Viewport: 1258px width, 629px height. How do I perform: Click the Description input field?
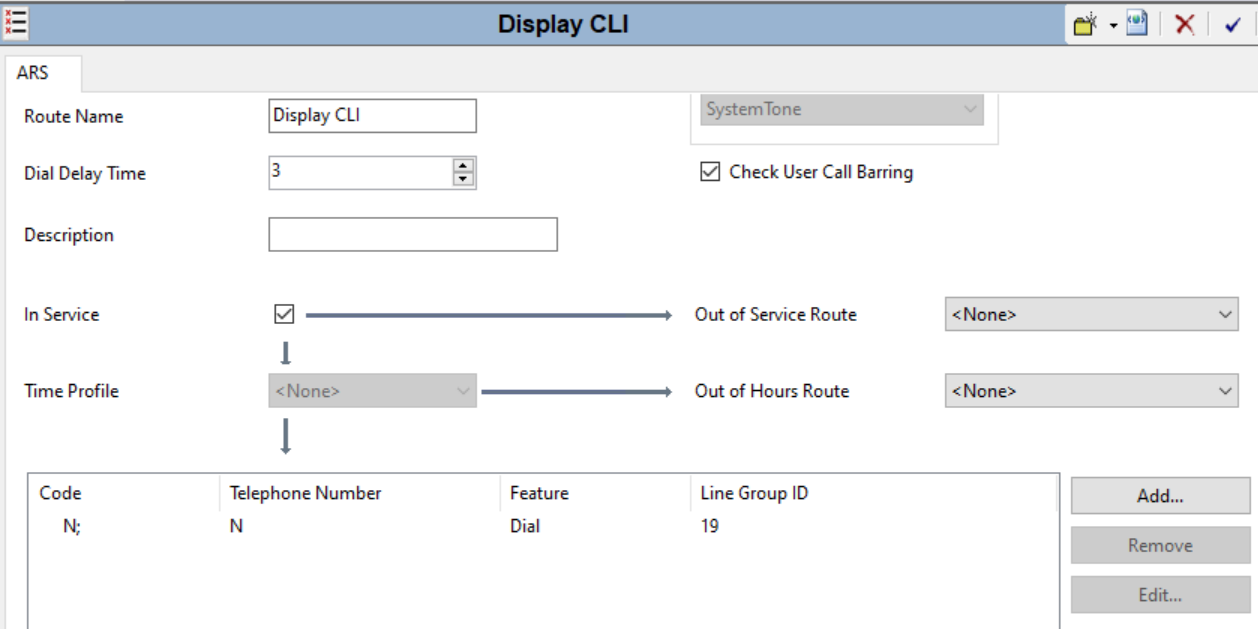pos(413,234)
